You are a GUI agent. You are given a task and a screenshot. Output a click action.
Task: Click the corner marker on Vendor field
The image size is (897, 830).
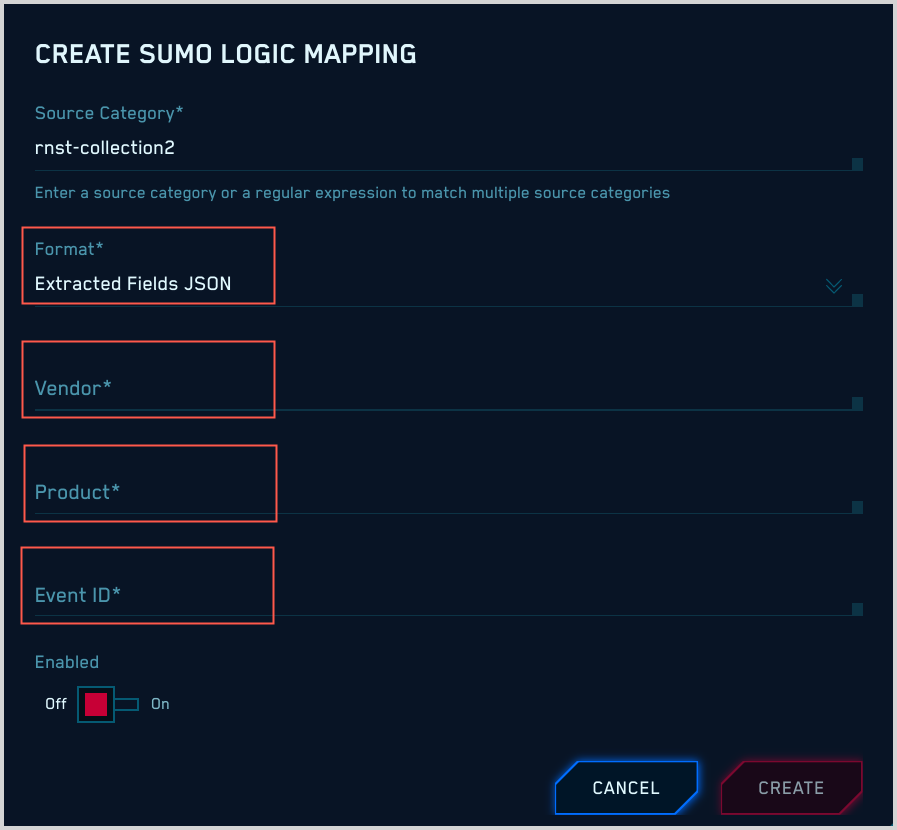point(857,403)
